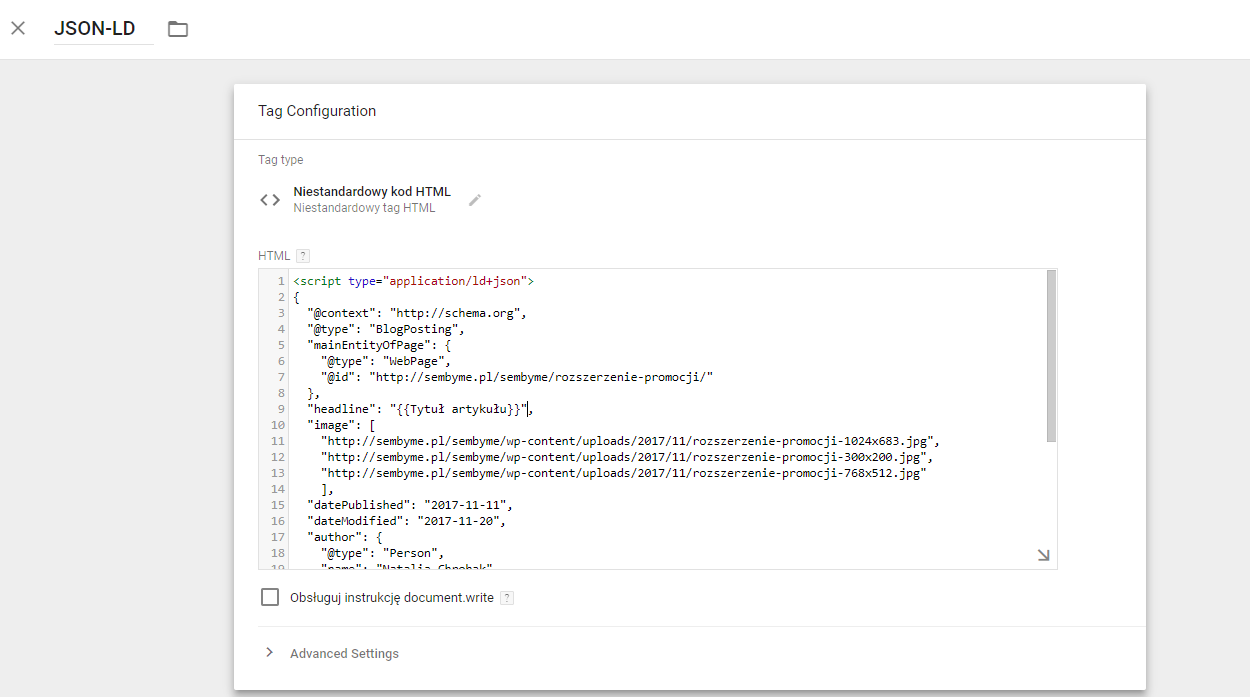
Task: Click the "image": [ line
Action: click(341, 425)
